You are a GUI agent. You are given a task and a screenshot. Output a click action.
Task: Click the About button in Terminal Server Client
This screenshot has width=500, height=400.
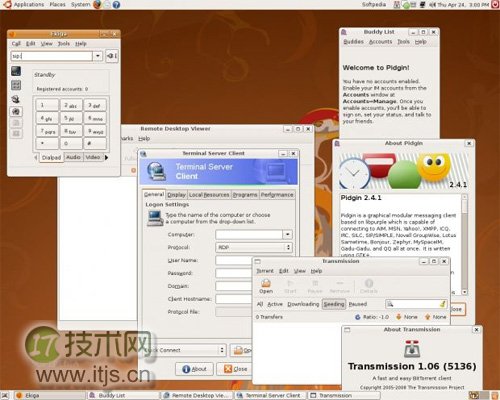194,369
